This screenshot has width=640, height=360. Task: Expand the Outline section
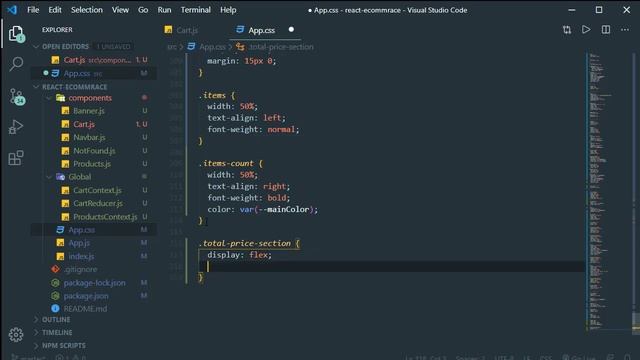pyautogui.click(x=56, y=320)
